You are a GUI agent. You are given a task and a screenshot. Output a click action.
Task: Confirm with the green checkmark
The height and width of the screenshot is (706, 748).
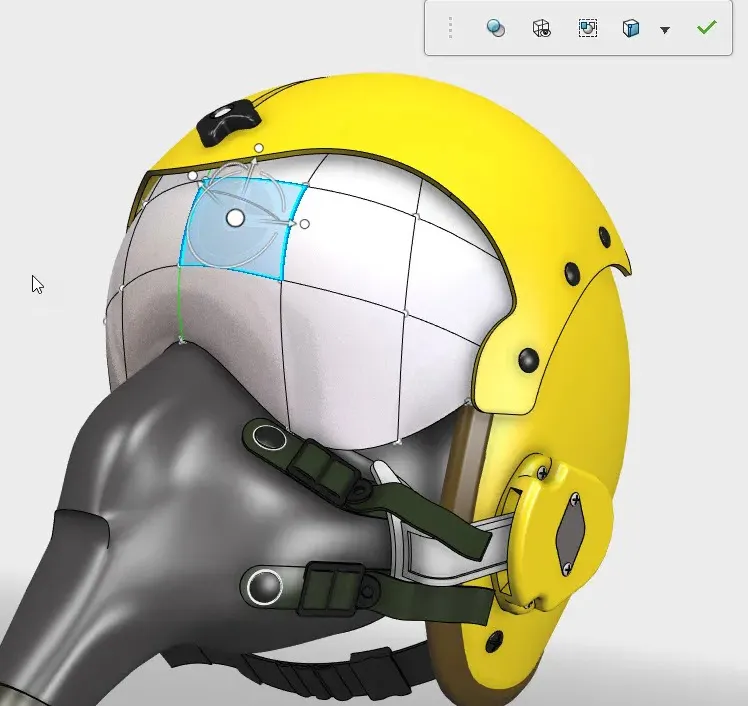[x=706, y=27]
